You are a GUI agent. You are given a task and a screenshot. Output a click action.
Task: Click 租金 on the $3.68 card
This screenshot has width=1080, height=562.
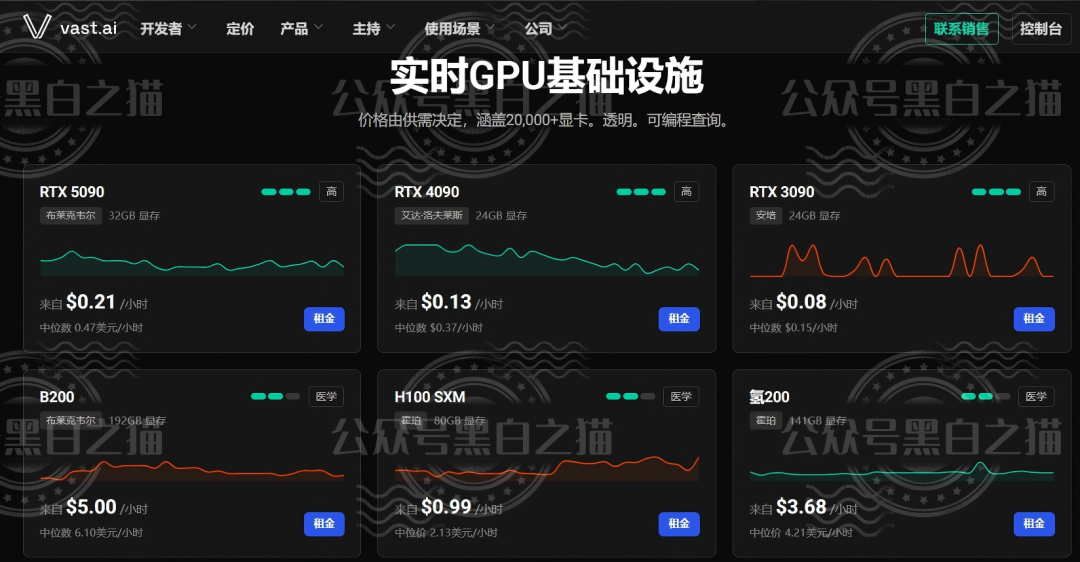(x=1034, y=523)
